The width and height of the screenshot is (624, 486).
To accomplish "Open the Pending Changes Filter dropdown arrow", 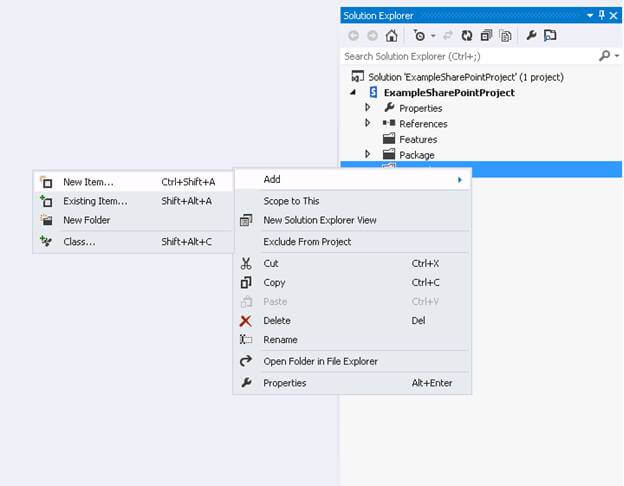I will [x=433, y=36].
